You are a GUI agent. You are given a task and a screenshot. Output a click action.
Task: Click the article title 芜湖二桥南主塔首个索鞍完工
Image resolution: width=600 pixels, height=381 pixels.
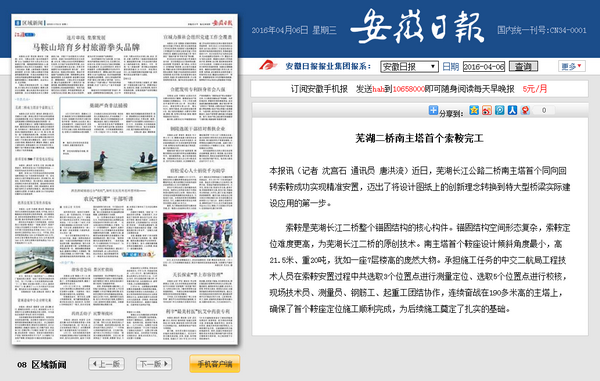coord(419,138)
